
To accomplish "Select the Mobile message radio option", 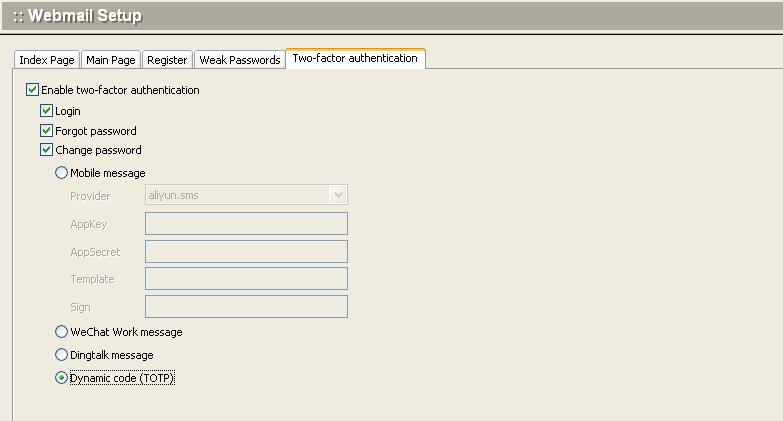I will point(62,173).
